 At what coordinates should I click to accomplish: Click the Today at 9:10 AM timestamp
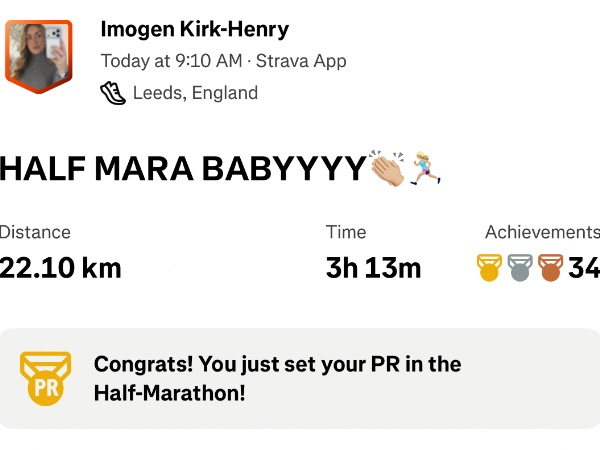171,61
